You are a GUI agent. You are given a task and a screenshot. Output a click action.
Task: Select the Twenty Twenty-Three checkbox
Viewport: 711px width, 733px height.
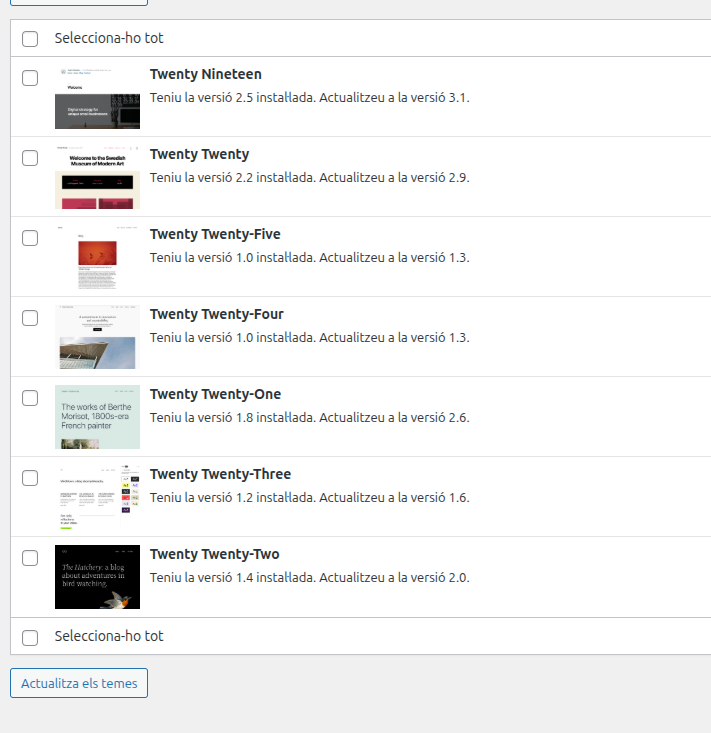[30, 478]
